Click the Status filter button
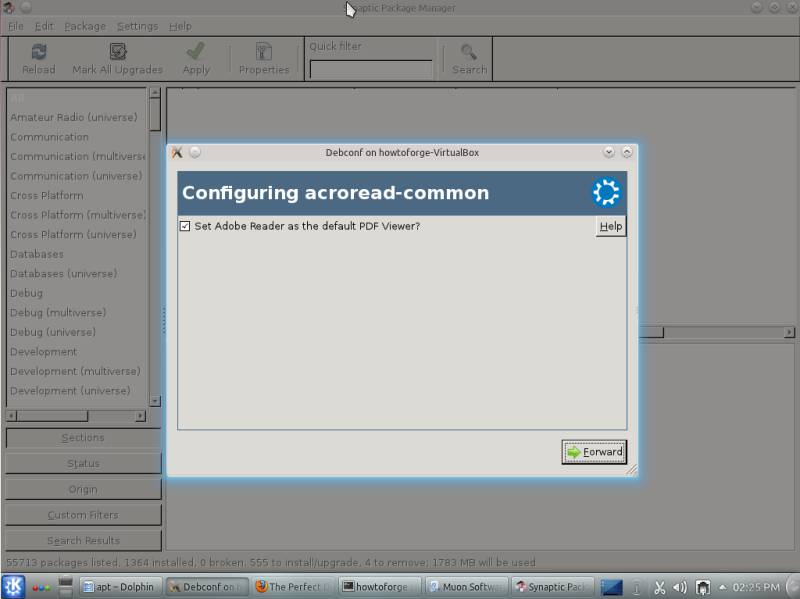 [83, 463]
